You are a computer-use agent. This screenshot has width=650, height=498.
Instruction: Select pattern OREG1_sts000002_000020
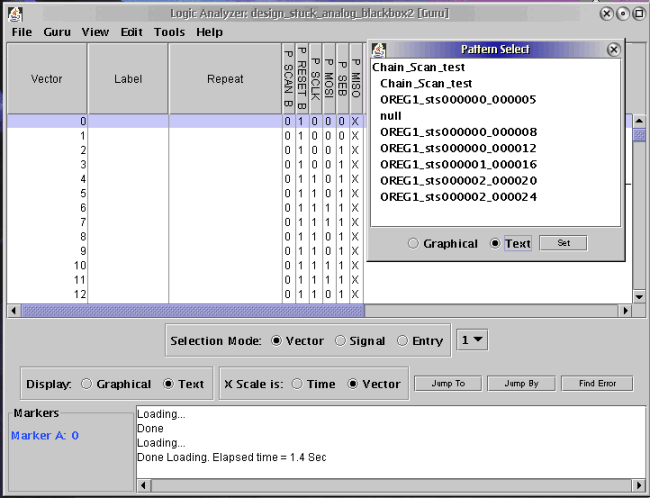tap(458, 180)
